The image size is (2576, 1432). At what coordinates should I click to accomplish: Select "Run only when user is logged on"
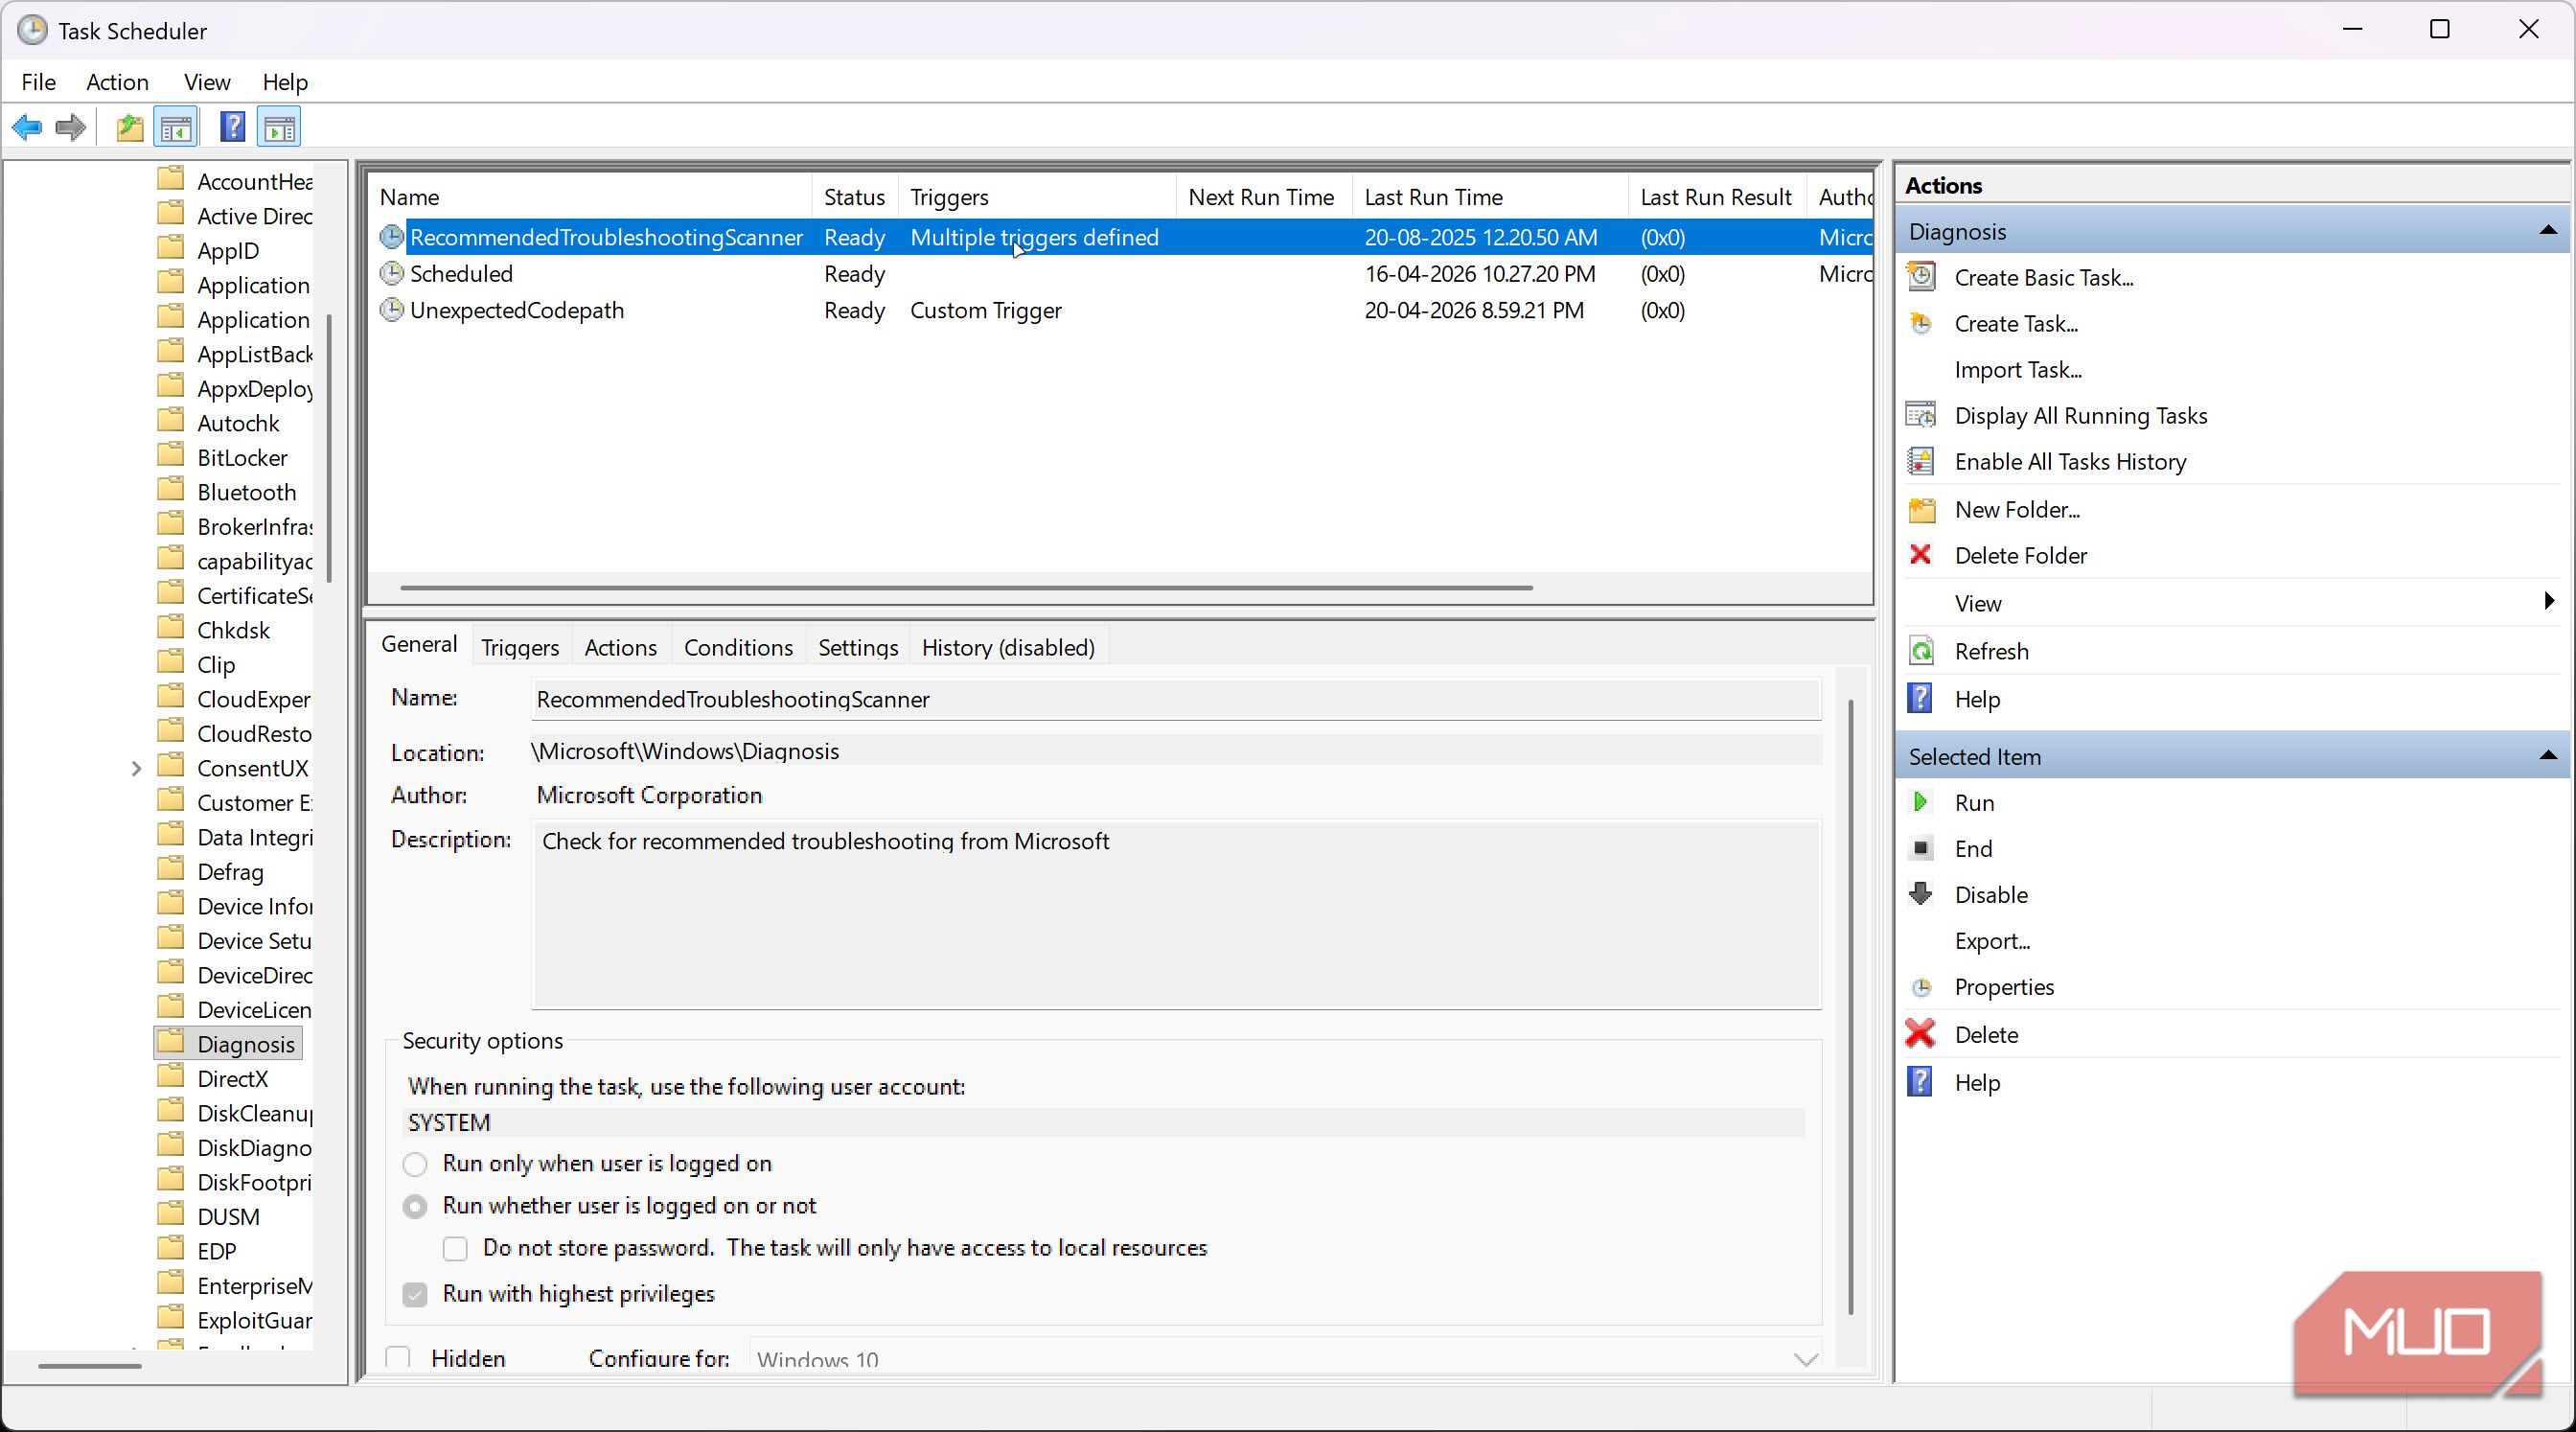415,1164
